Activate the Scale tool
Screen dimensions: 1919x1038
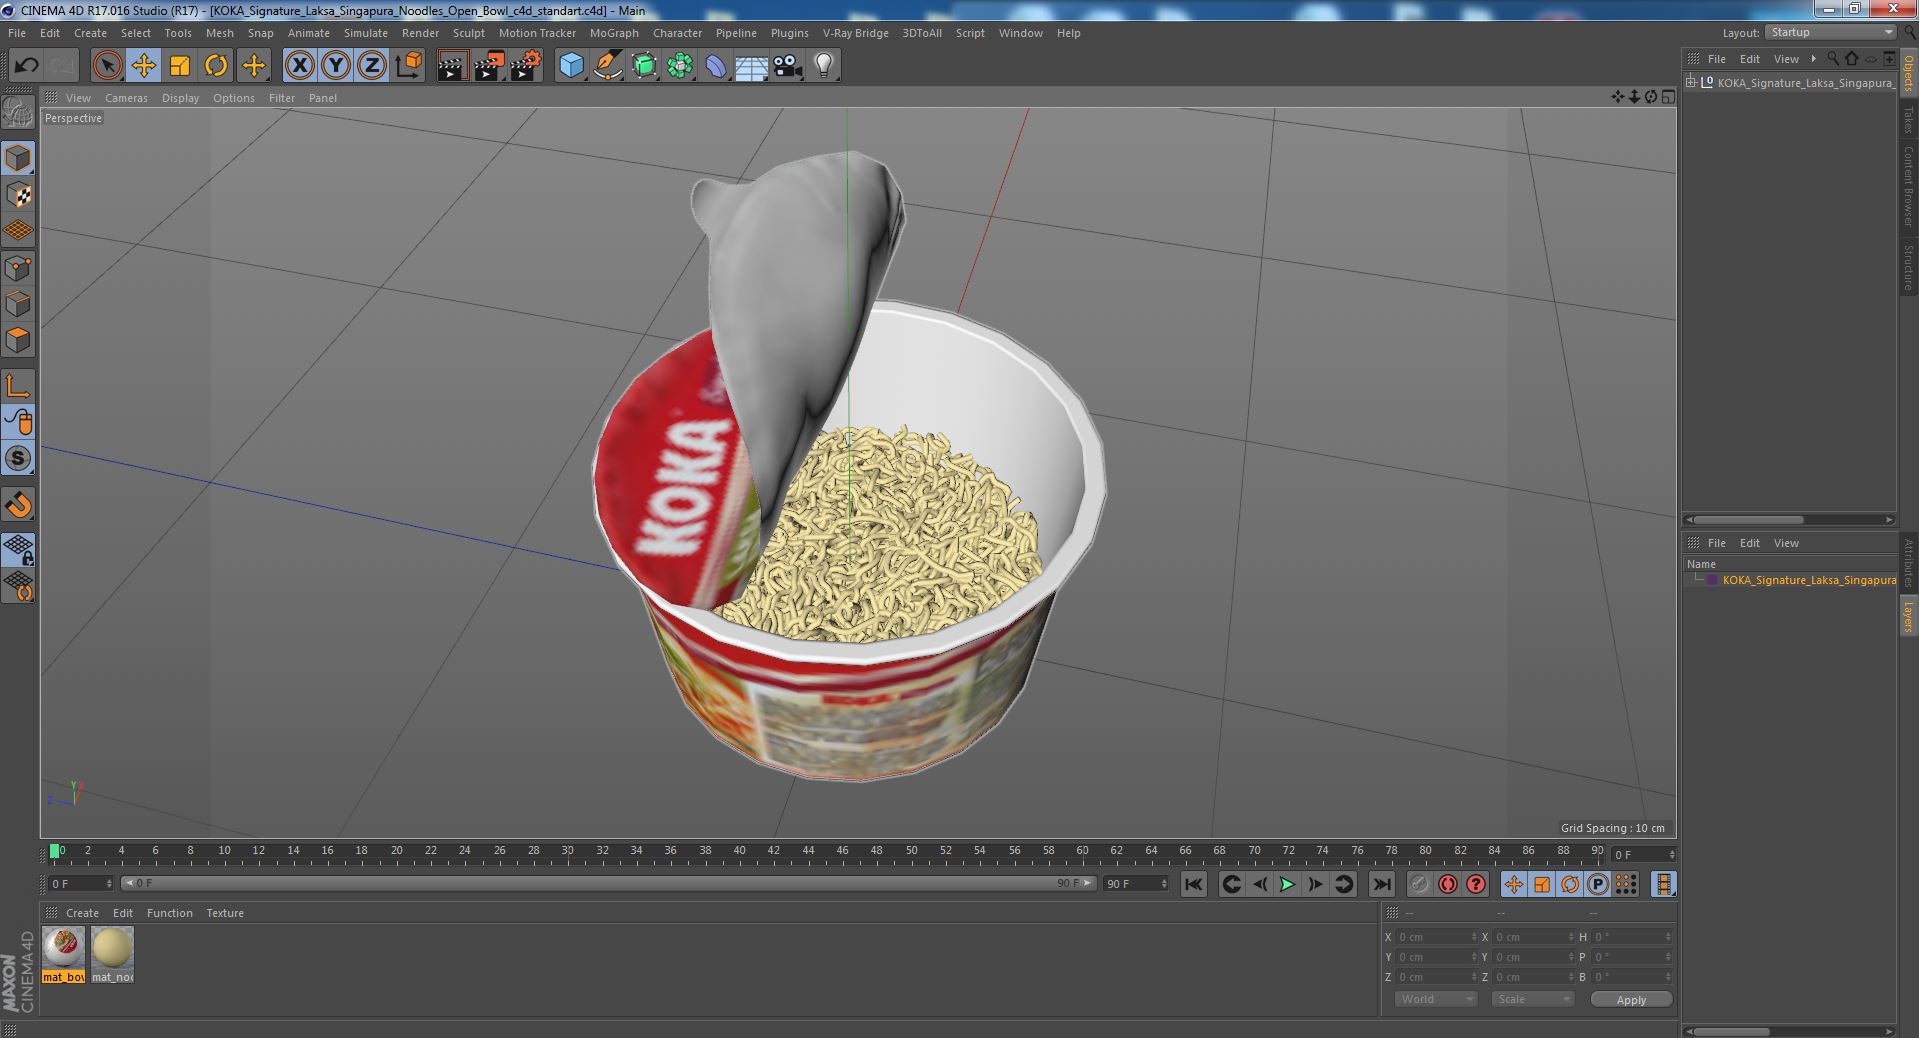180,66
